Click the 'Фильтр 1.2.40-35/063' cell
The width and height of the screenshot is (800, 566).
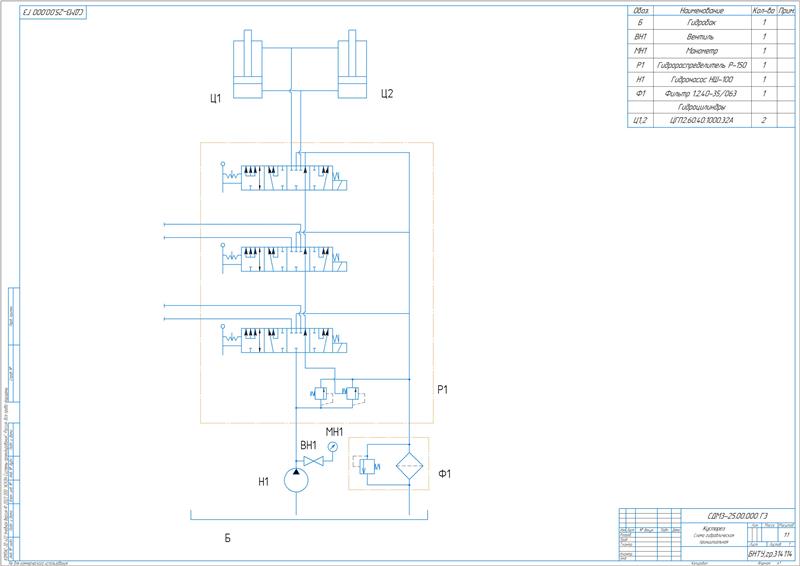pos(701,93)
